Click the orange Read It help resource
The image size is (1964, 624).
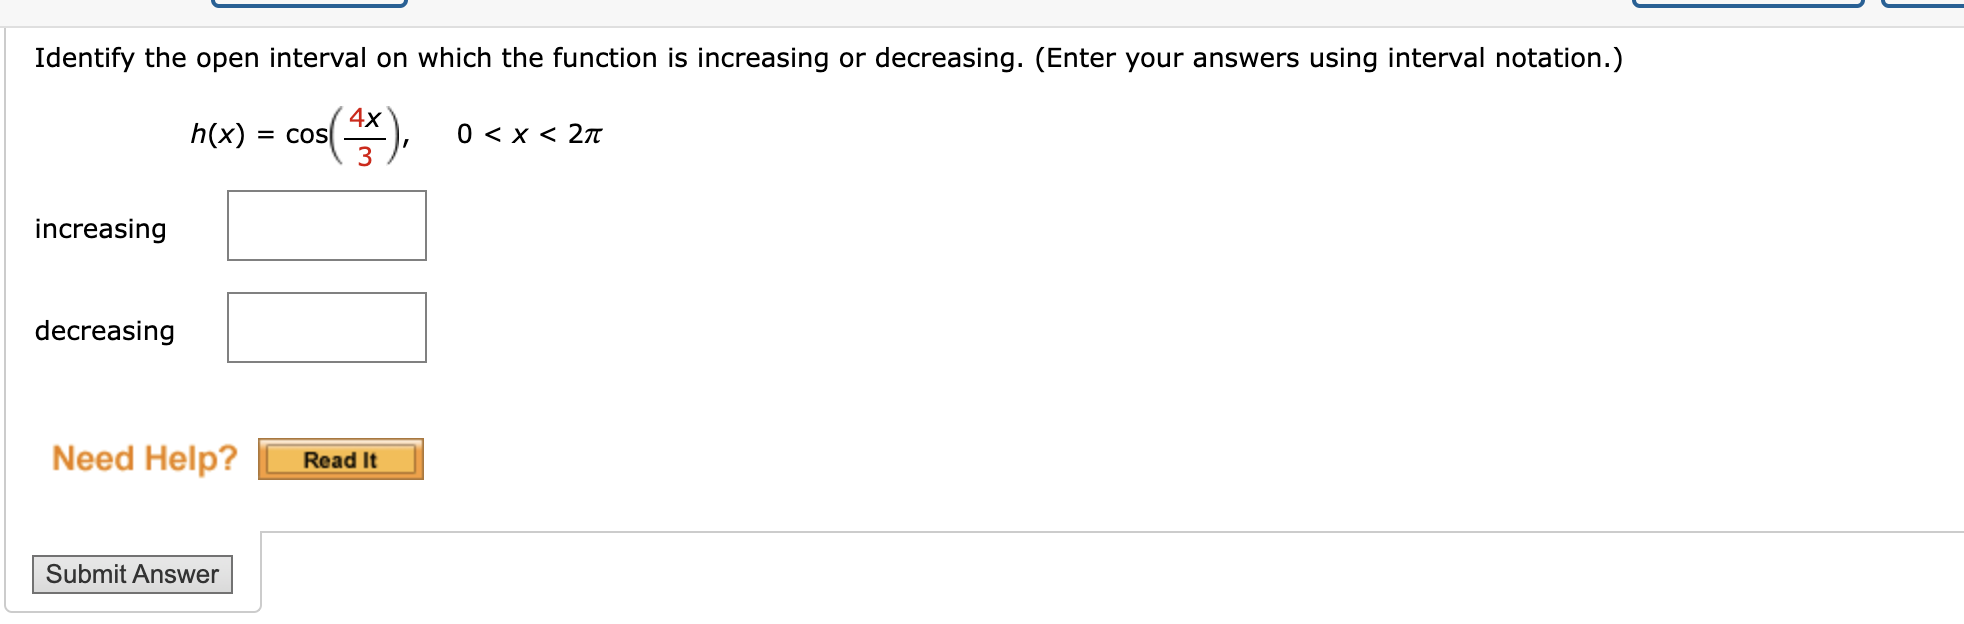[x=342, y=460]
